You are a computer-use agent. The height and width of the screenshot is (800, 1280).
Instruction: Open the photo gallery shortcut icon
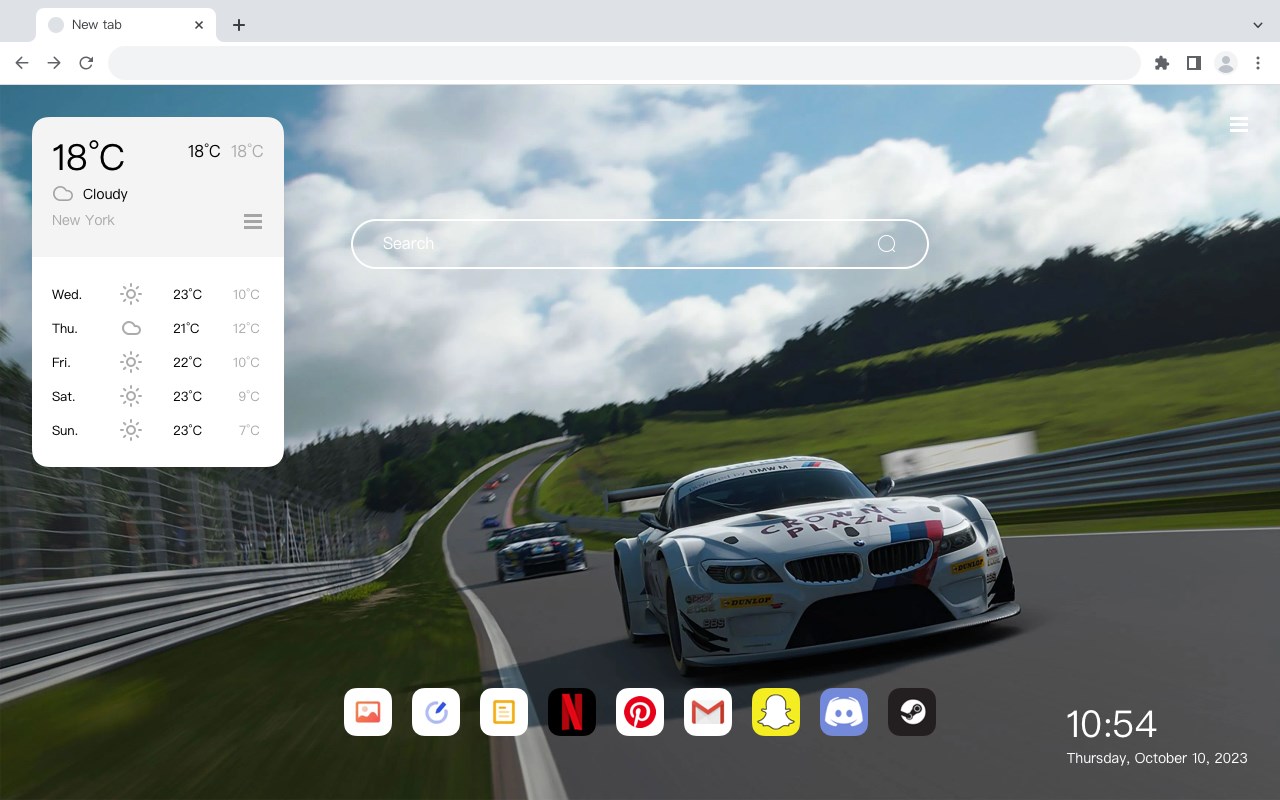368,712
